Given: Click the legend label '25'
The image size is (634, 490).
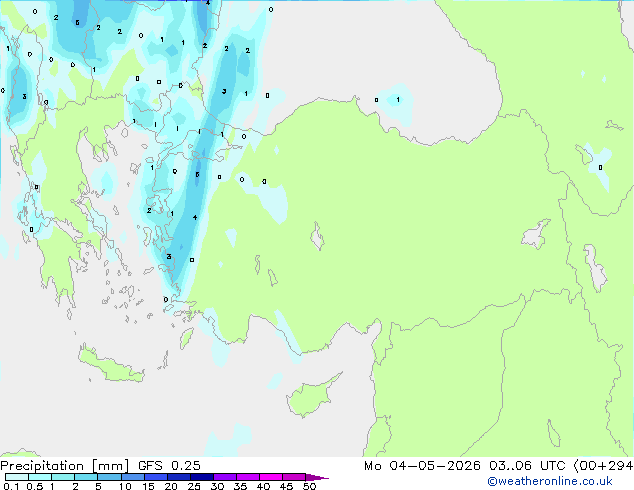Looking at the screenshot, I should coord(194,486).
